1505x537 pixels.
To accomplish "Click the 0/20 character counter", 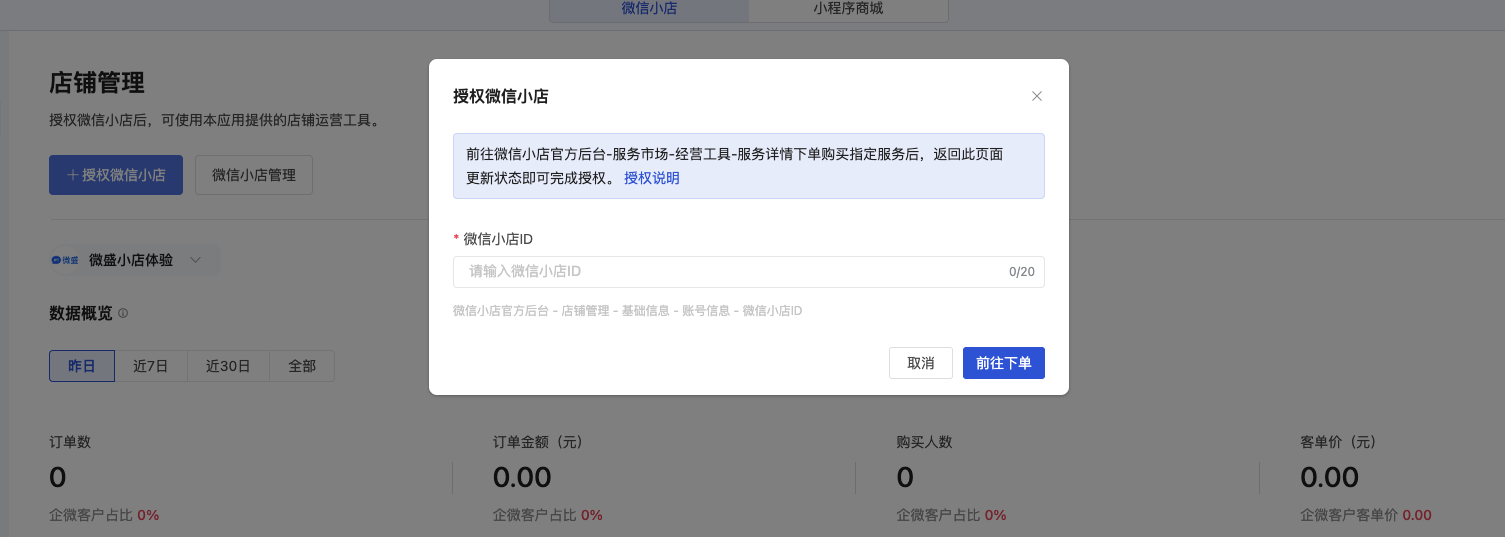I will tap(1022, 272).
